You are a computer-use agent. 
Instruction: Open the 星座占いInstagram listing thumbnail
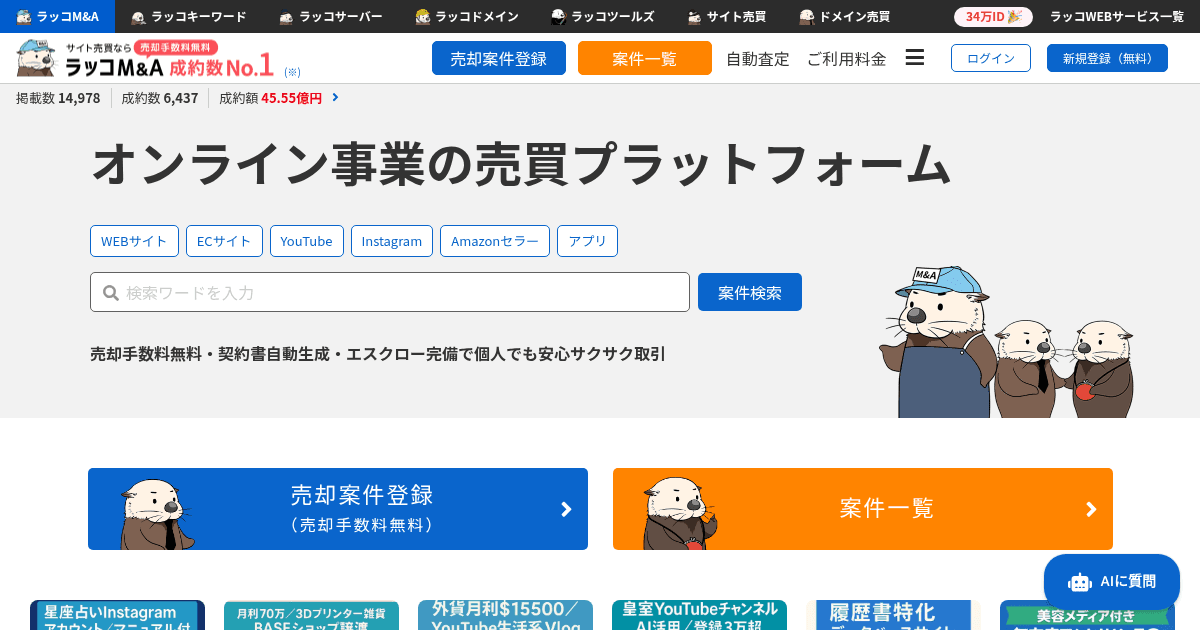[x=117, y=615]
